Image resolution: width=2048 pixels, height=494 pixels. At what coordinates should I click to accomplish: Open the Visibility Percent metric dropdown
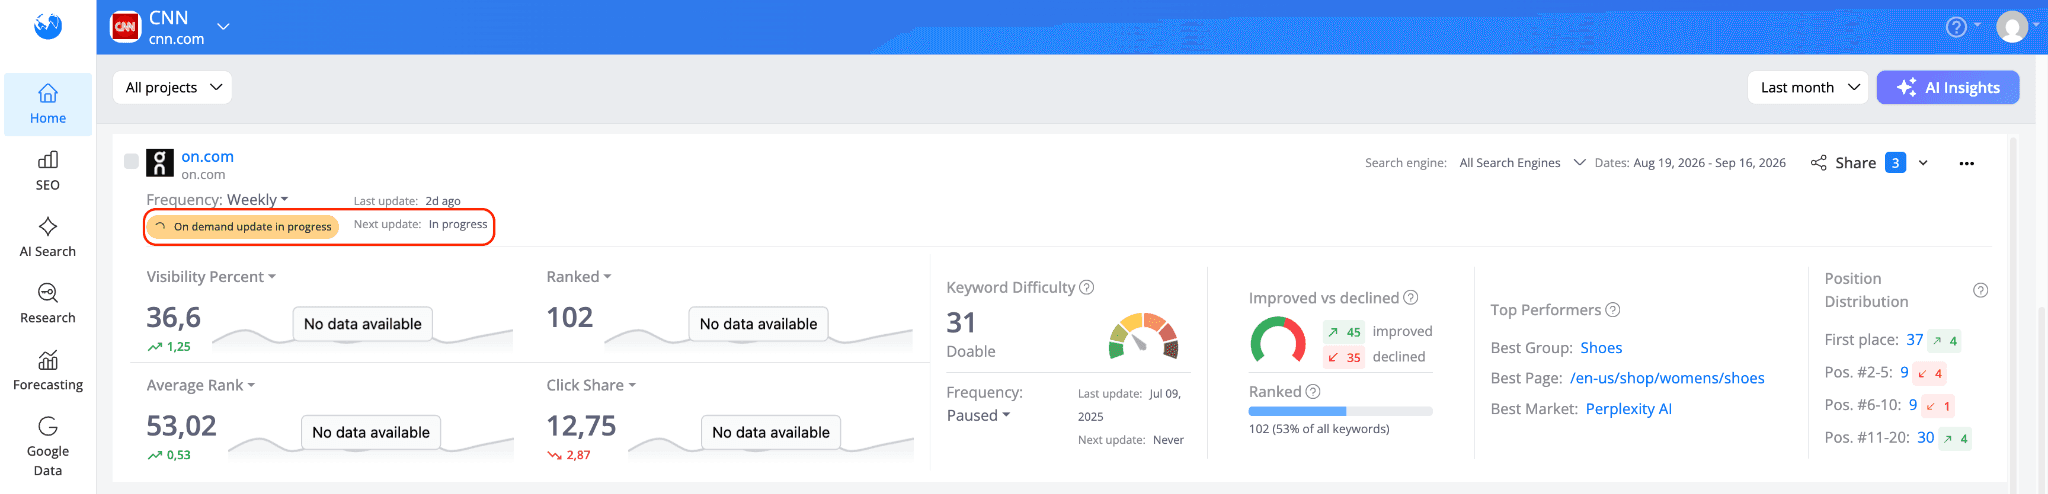pos(211,277)
